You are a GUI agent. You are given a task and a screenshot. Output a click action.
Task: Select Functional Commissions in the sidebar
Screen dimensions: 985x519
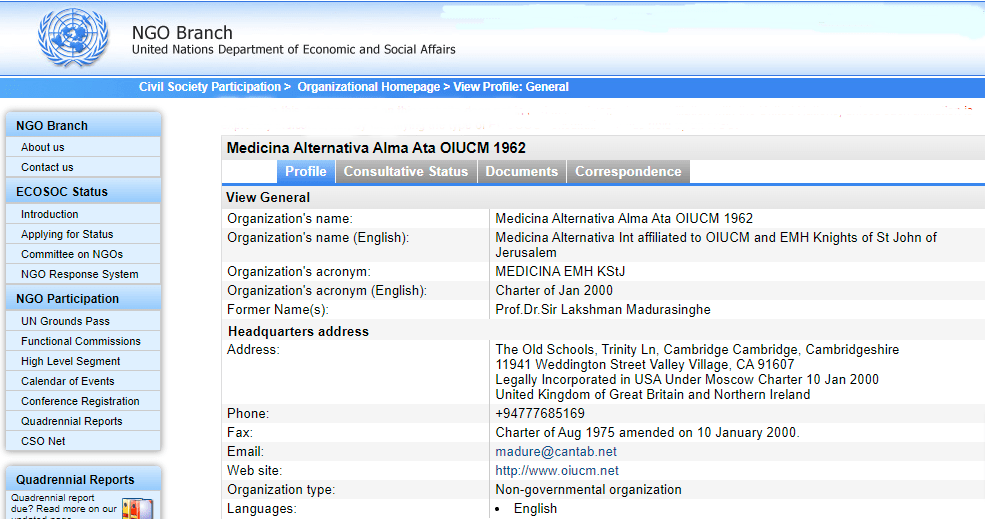81,341
